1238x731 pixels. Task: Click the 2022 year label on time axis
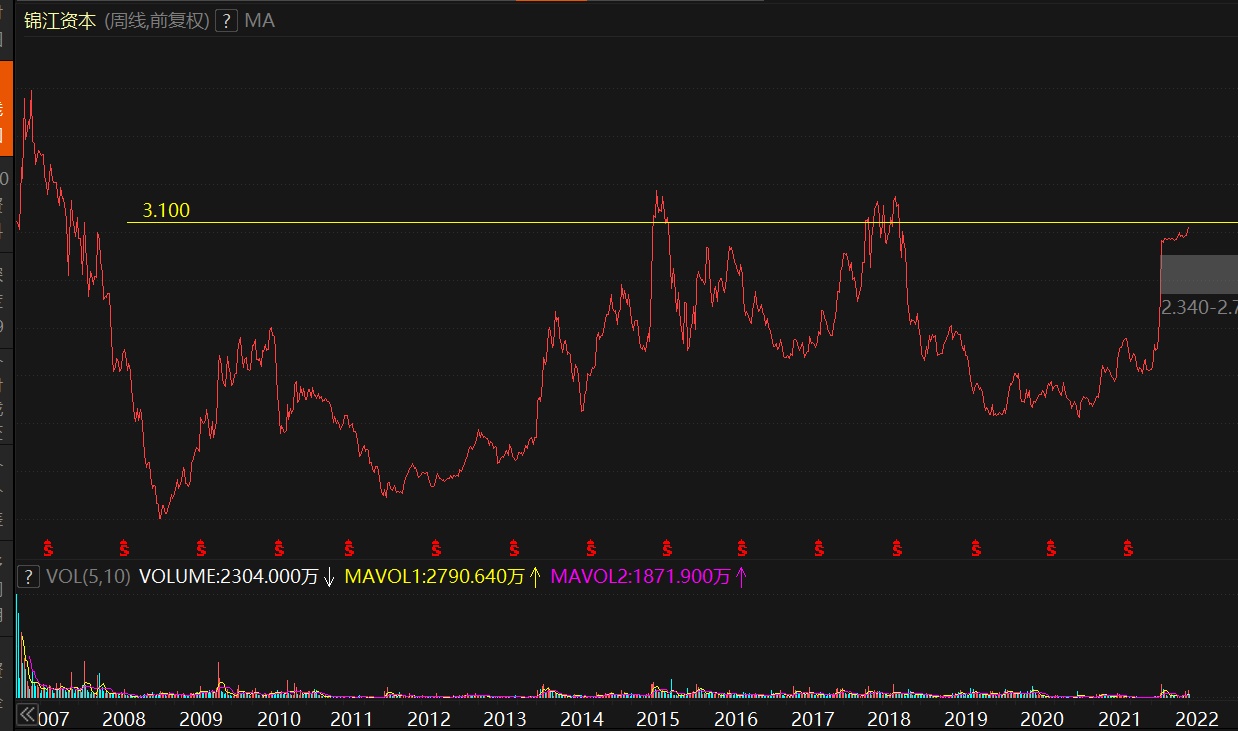(1196, 718)
